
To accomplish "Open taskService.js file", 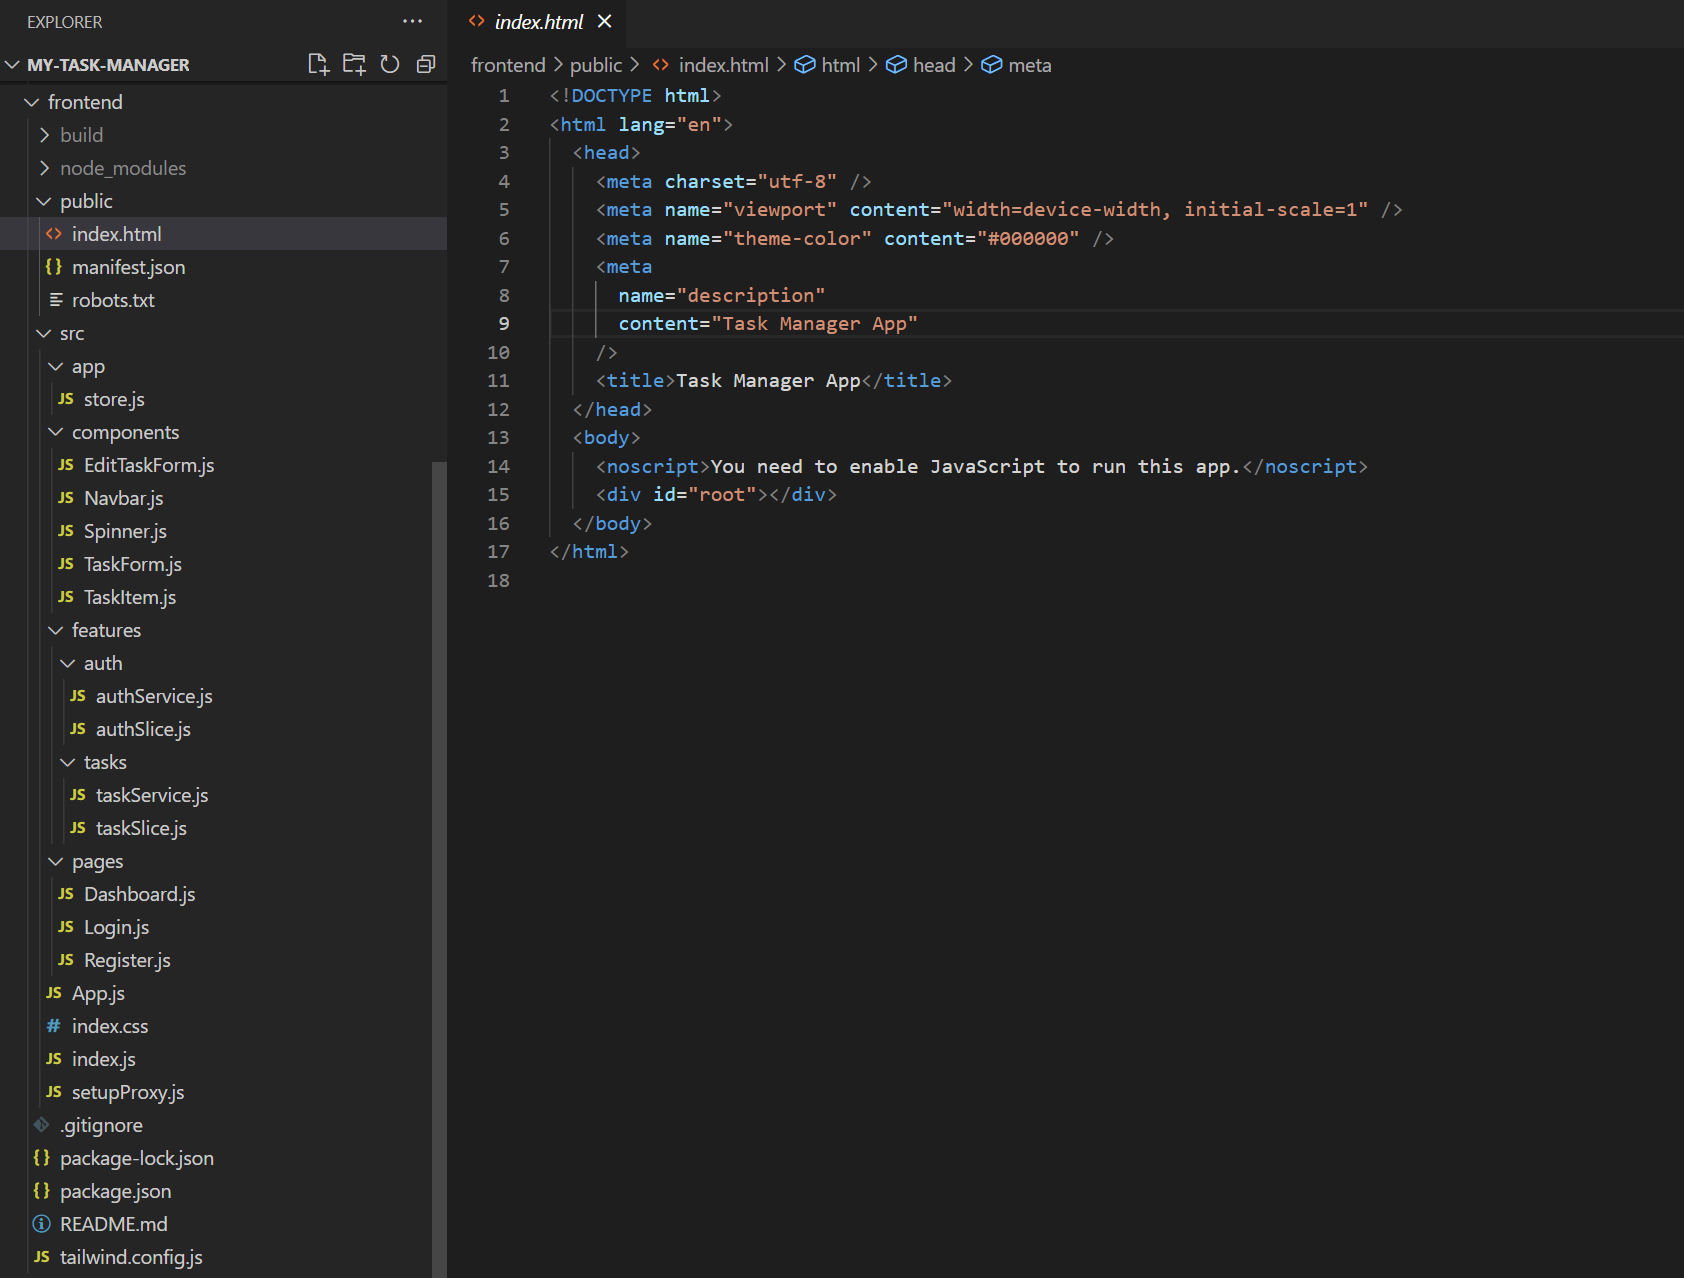I will (223, 795).
